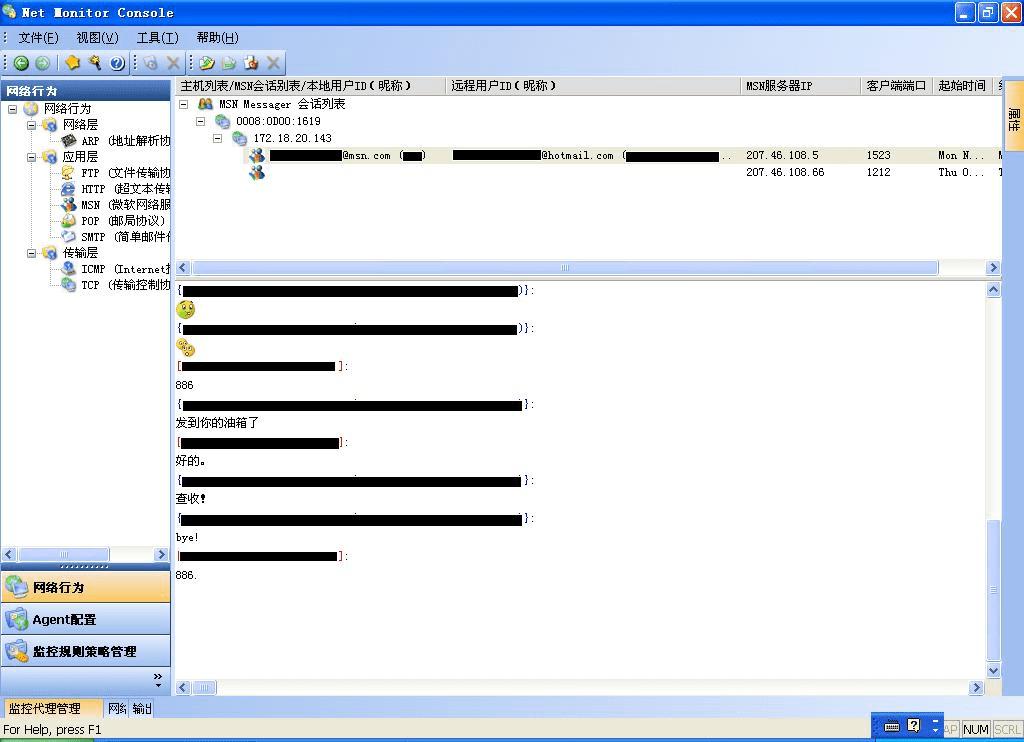Click session icon for port 1523 row
1024x742 pixels.
pyautogui.click(x=257, y=155)
